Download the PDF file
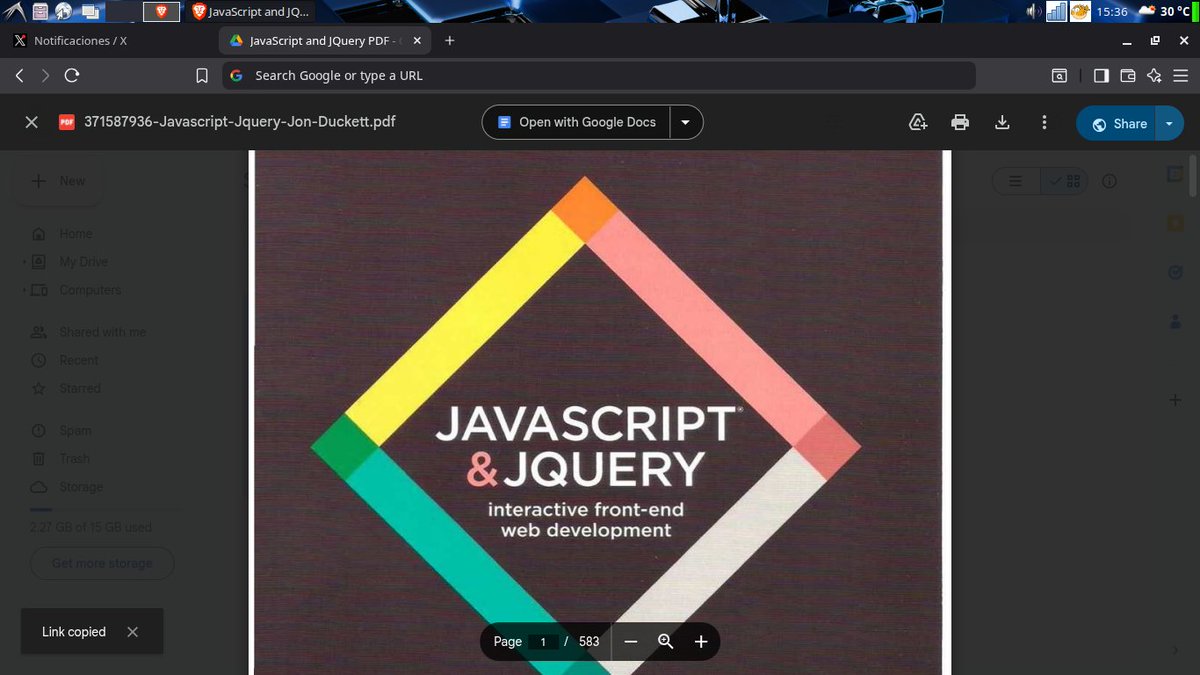 [x=1002, y=122]
